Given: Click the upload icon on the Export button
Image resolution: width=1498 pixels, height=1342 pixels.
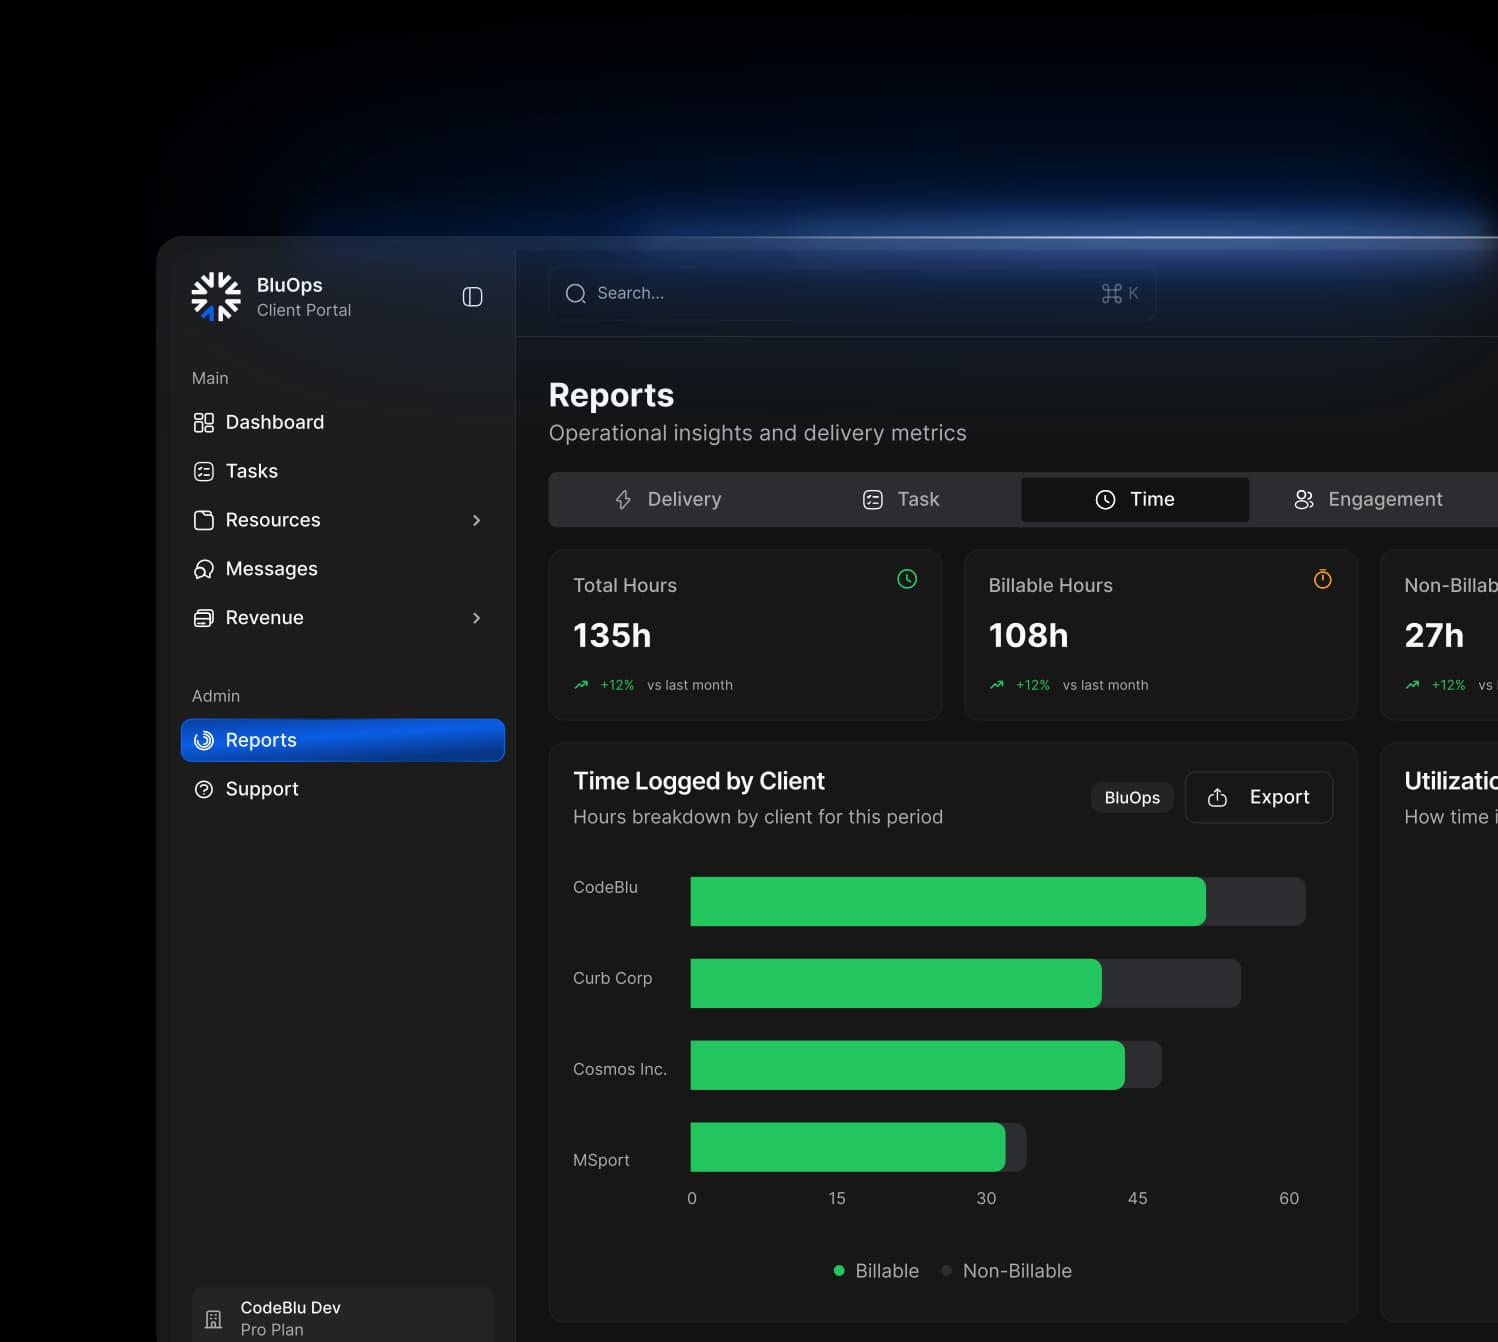Looking at the screenshot, I should (1217, 797).
